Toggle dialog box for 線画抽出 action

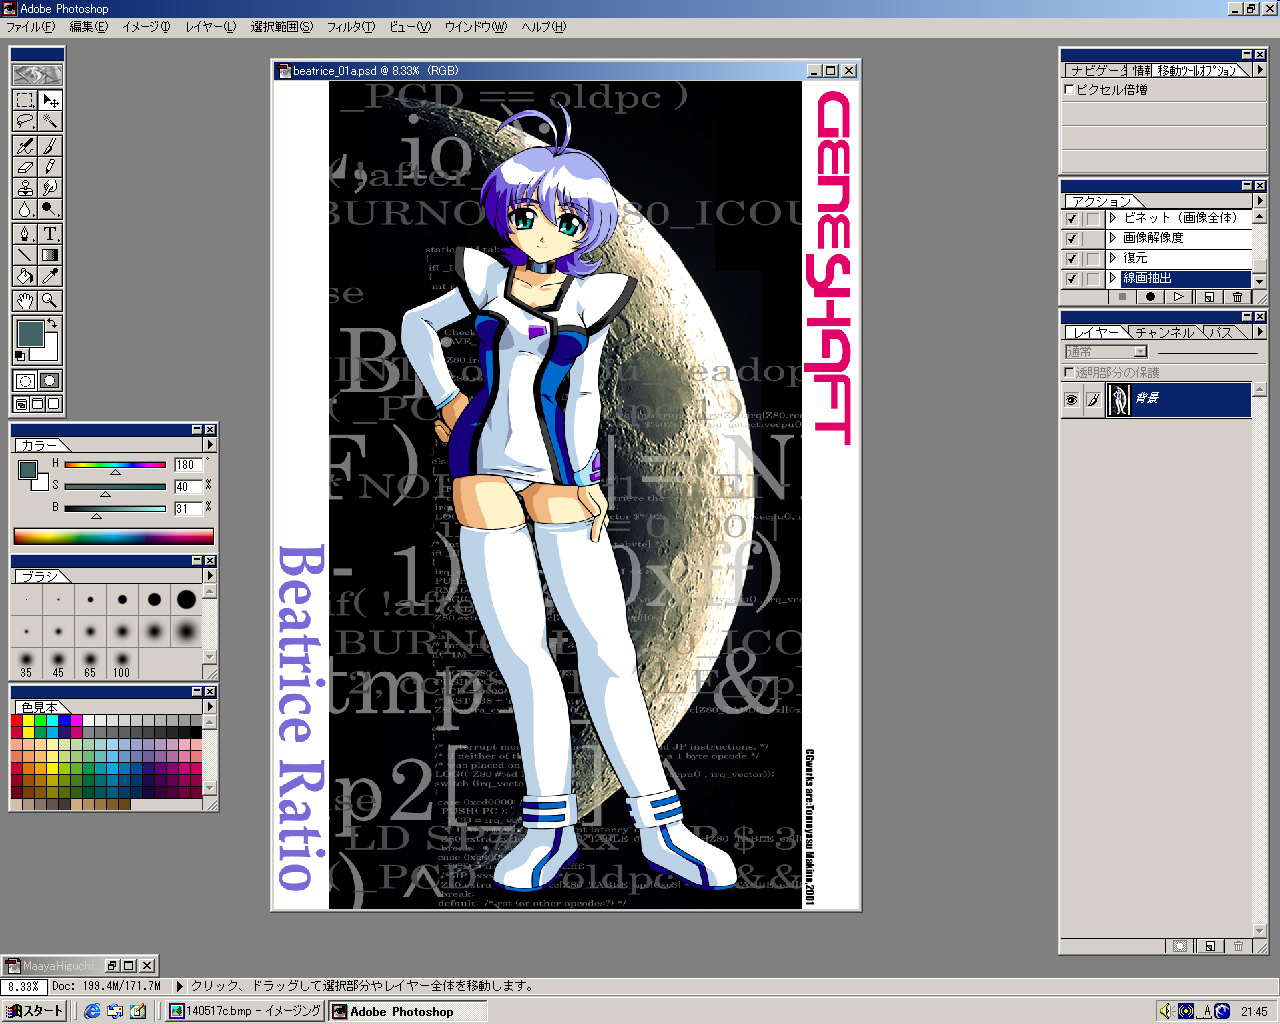[1093, 278]
